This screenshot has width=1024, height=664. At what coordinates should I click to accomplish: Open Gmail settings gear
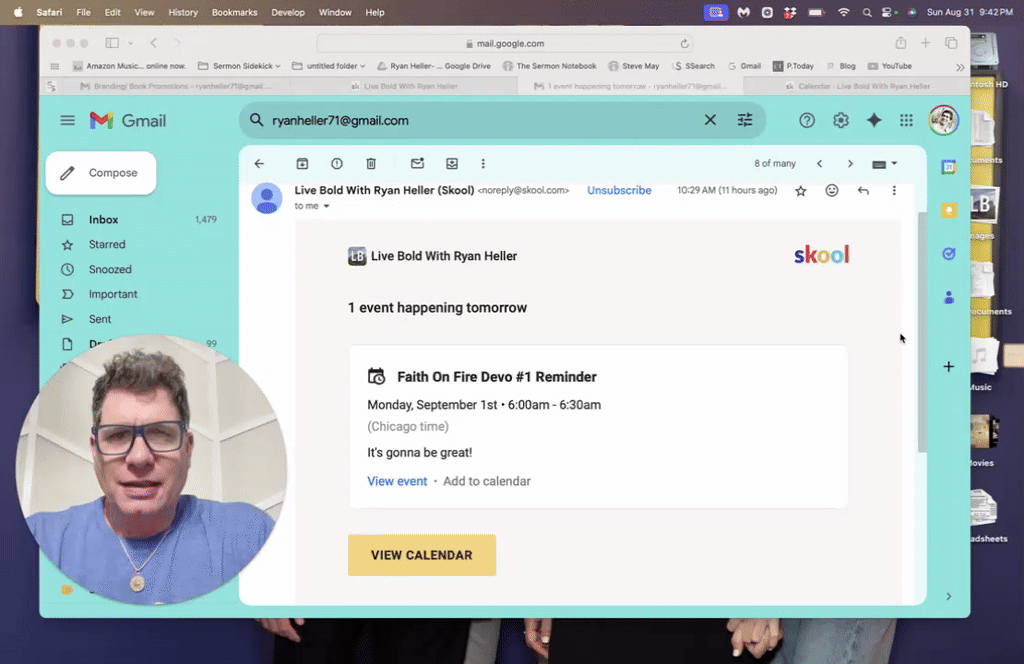[840, 120]
